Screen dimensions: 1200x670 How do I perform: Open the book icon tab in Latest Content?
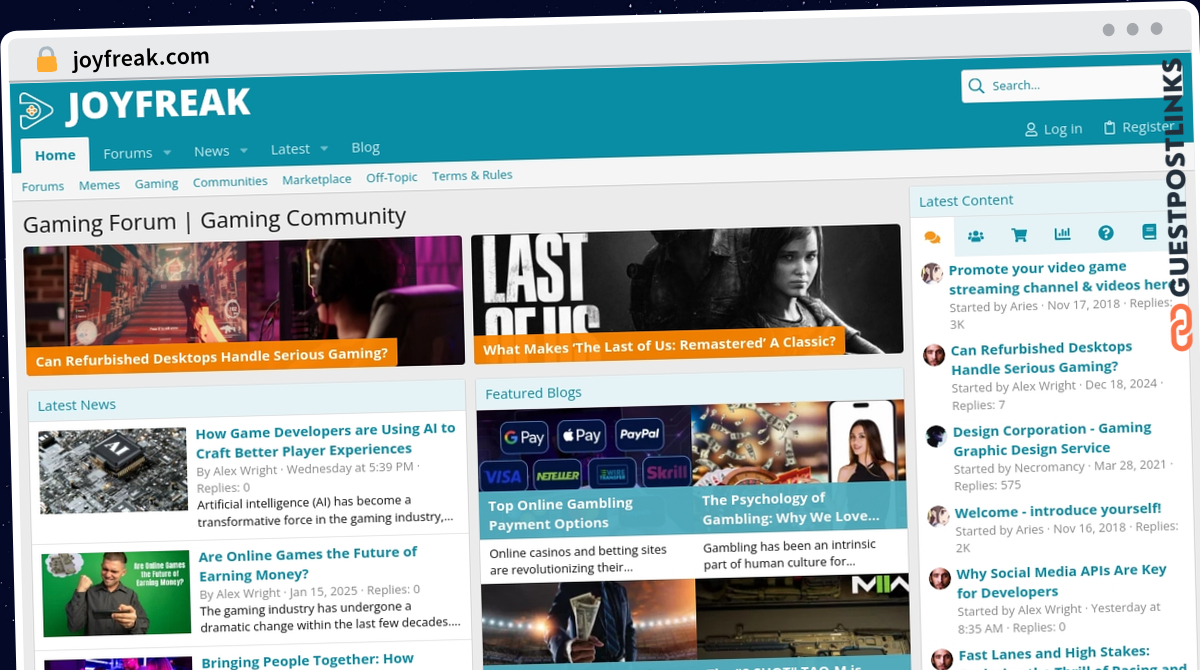click(1149, 232)
